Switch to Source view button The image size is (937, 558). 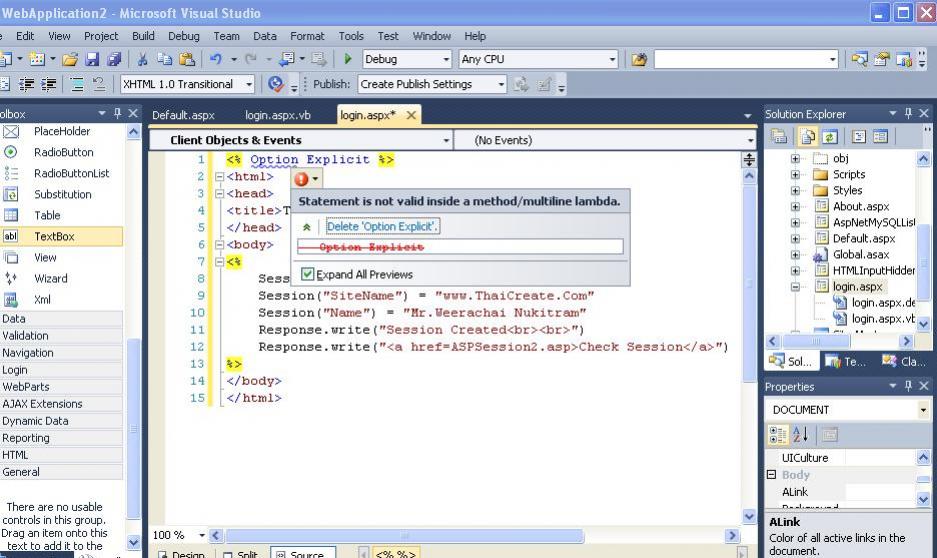[x=302, y=554]
